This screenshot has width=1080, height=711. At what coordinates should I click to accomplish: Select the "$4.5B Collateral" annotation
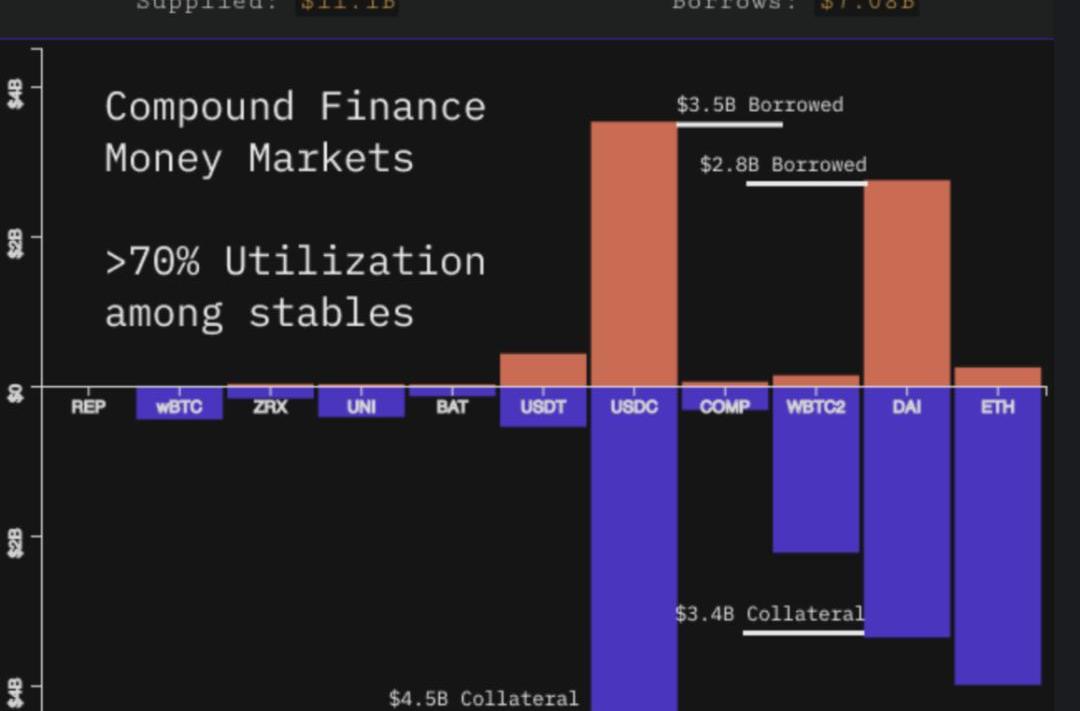pos(484,699)
